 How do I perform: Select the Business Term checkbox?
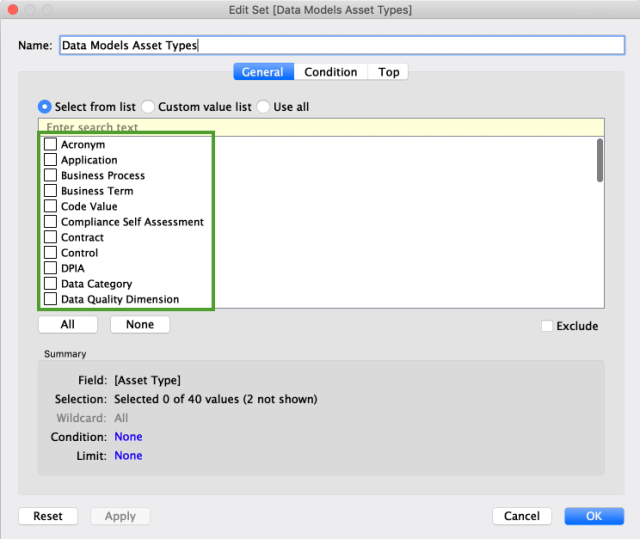coord(51,191)
